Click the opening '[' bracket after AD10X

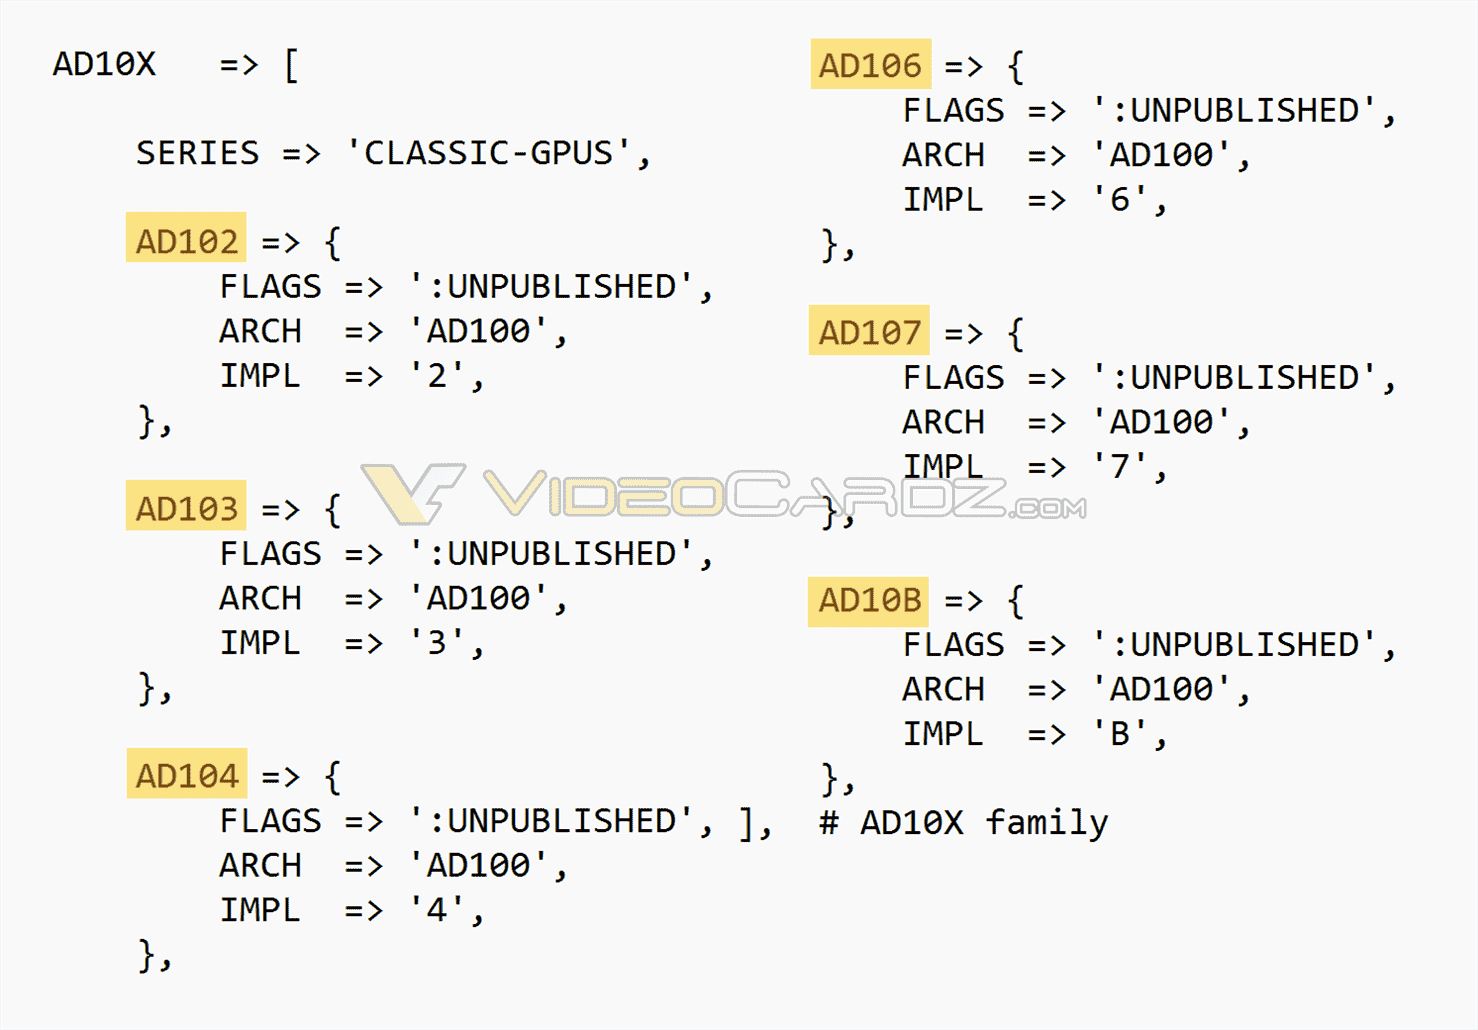coord(291,66)
